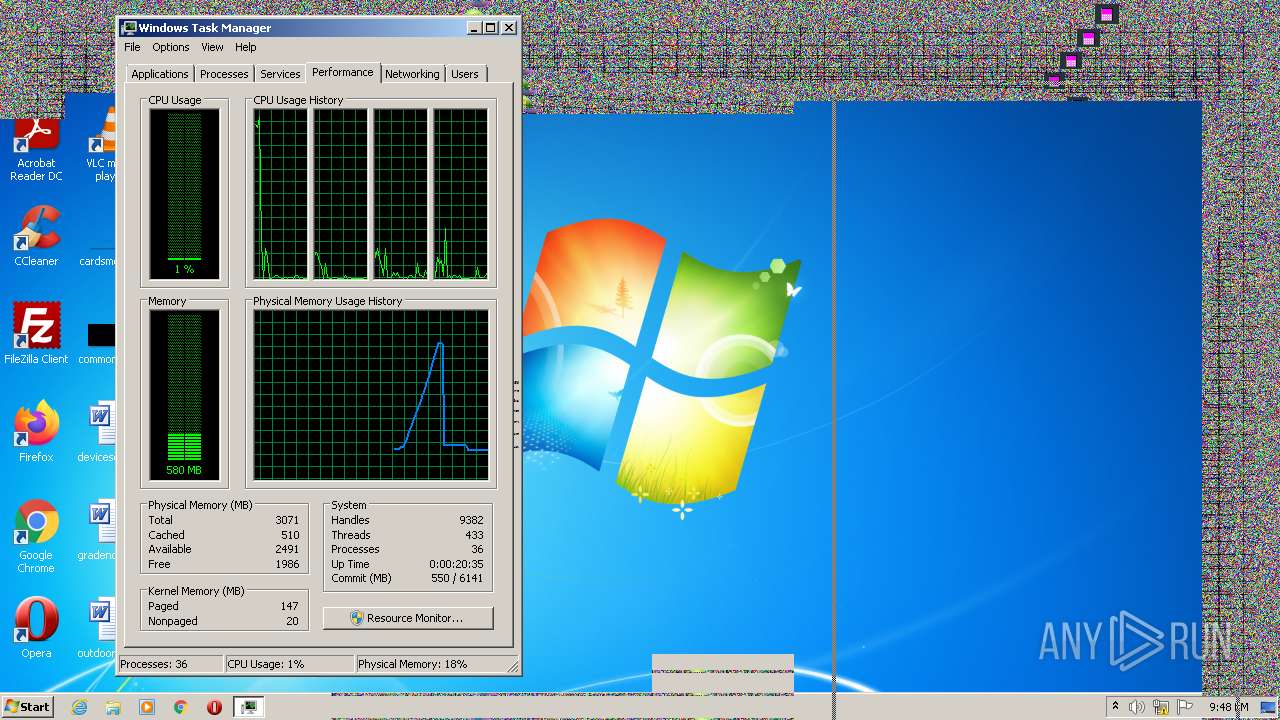Click the taskbar clock showing 9:48
The height and width of the screenshot is (720, 1280).
point(1228,707)
